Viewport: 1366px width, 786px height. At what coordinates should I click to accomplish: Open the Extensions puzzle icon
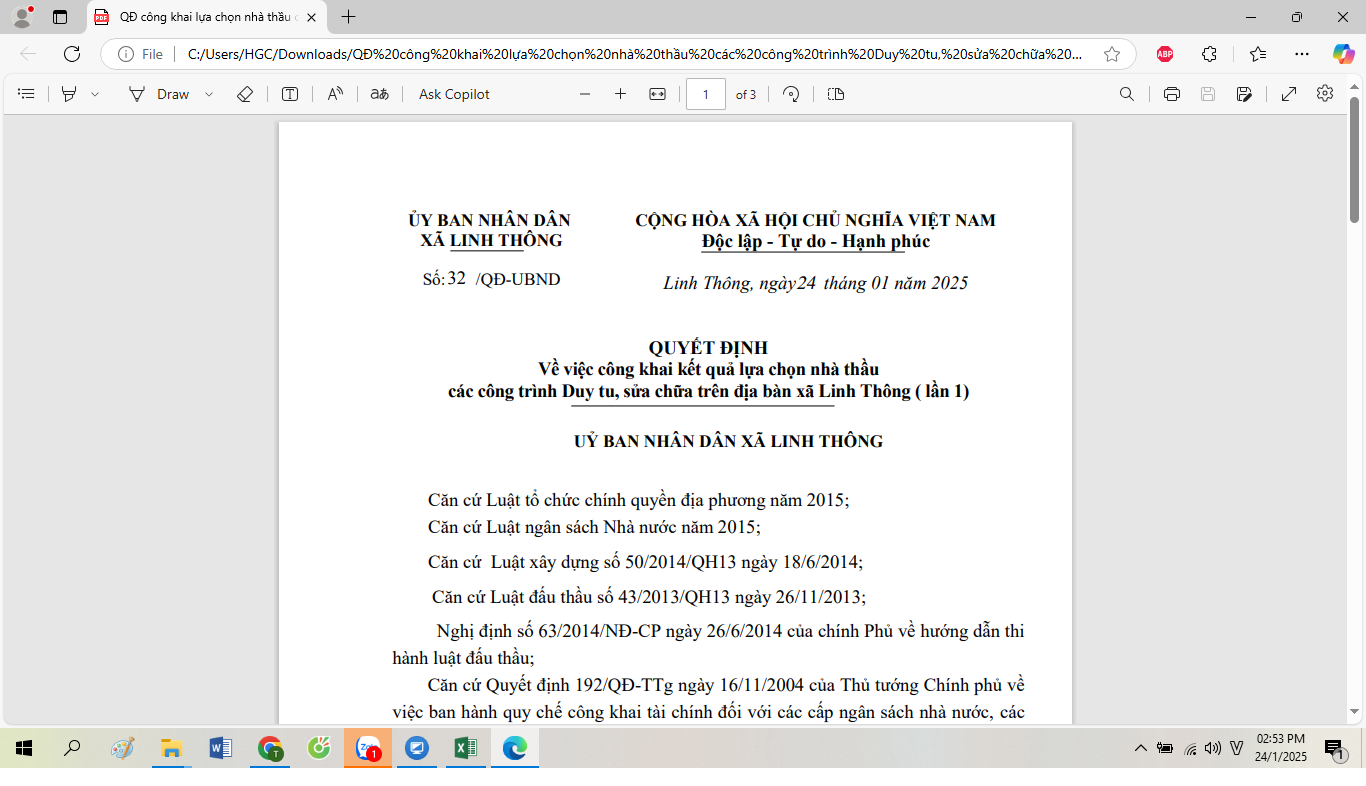click(1210, 54)
